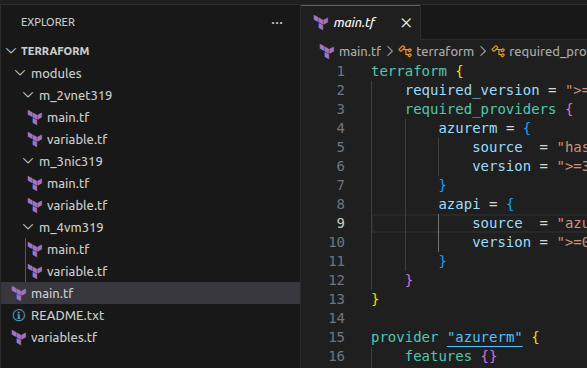The width and height of the screenshot is (587, 368).
Task: Collapse the m_4vm319 folder
Action: click(x=28, y=227)
